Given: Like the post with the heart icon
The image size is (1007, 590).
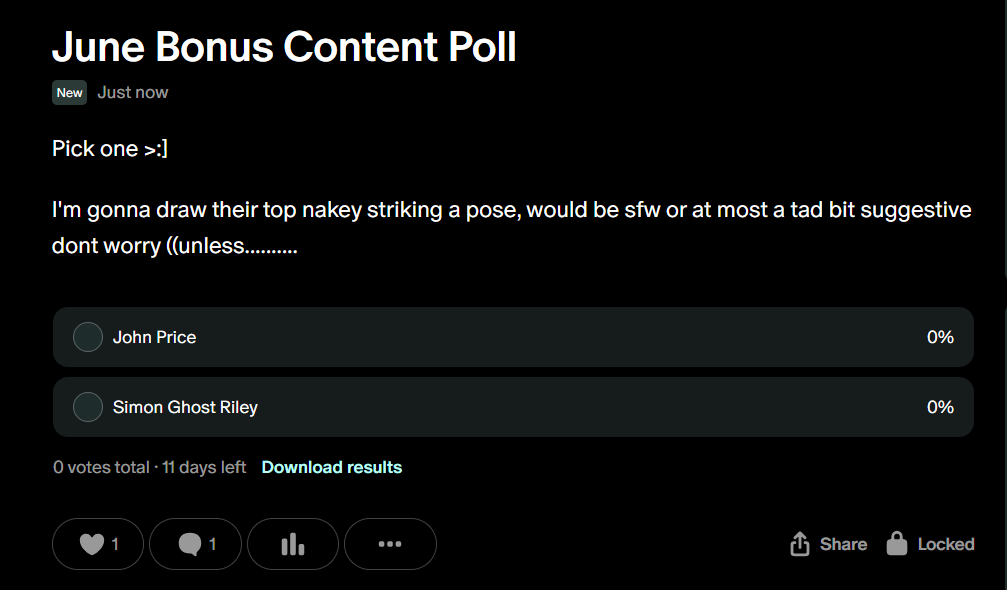Looking at the screenshot, I should click(91, 544).
